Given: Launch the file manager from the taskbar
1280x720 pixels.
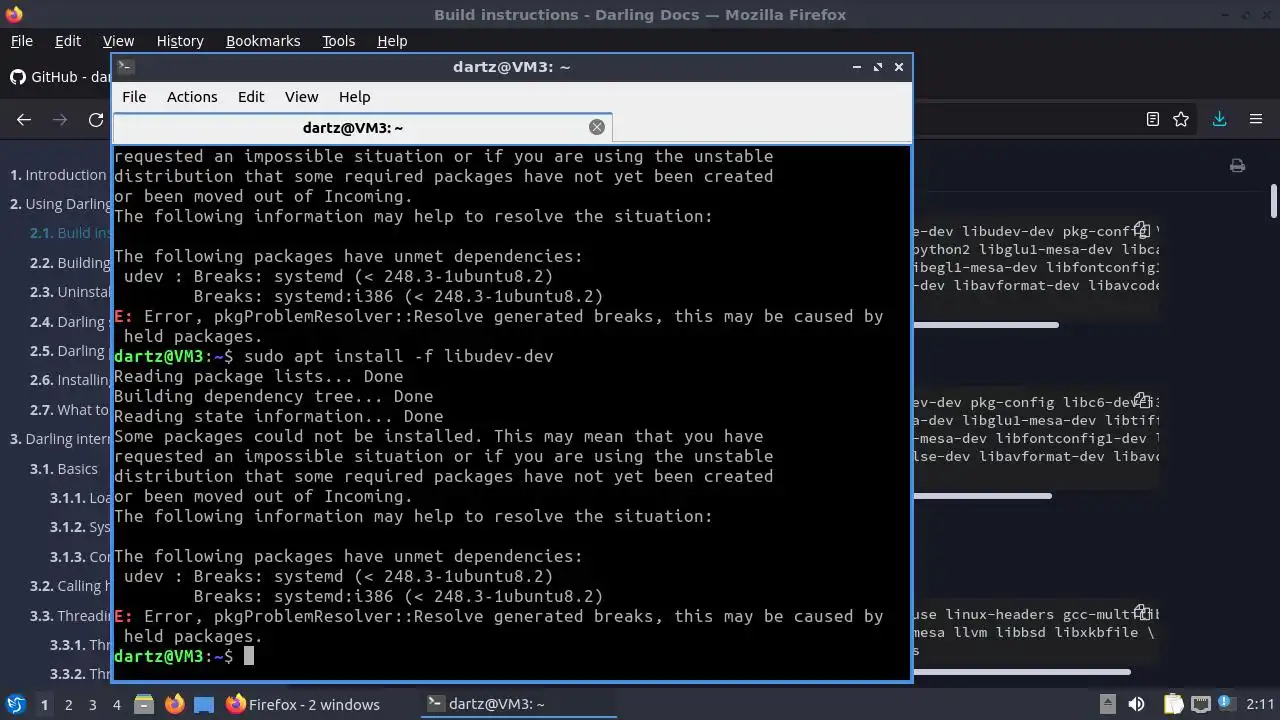Looking at the screenshot, I should [144, 704].
